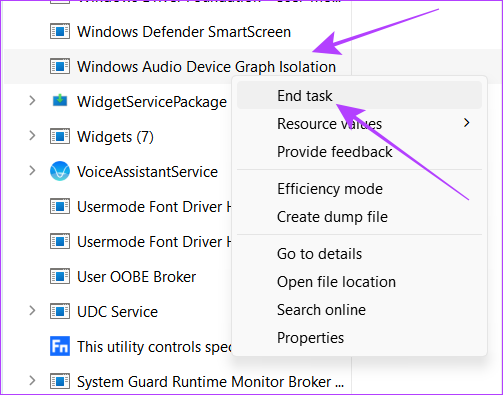Click the blue Fn utility icon

(60, 346)
